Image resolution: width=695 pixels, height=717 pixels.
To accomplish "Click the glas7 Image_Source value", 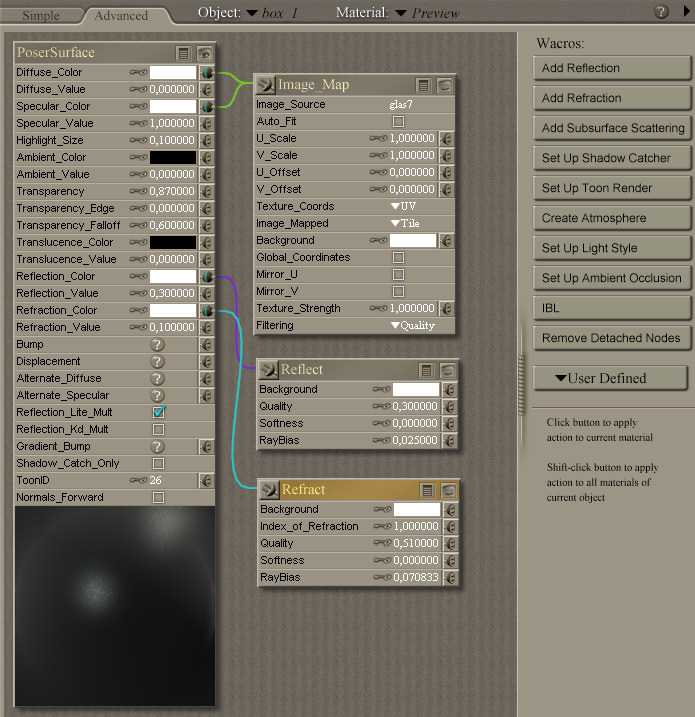I will tap(401, 105).
